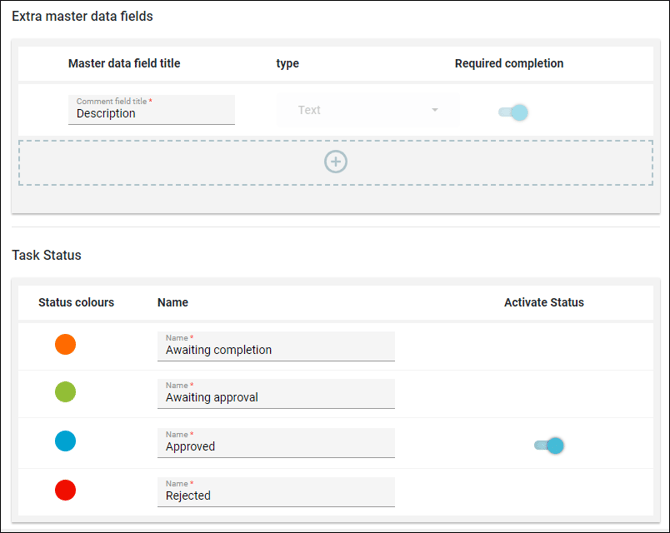Click the Extra master data fields heading
670x533 pixels.
tap(82, 17)
